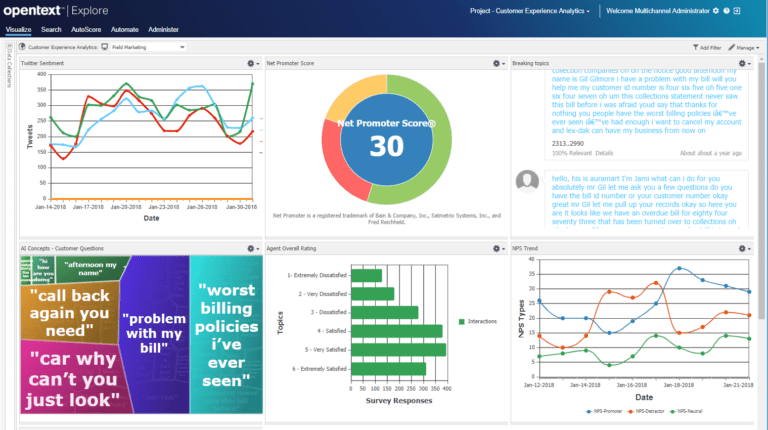Screen dimensions: 768x430
Task: Open Details link under first topic
Action: (x=604, y=153)
